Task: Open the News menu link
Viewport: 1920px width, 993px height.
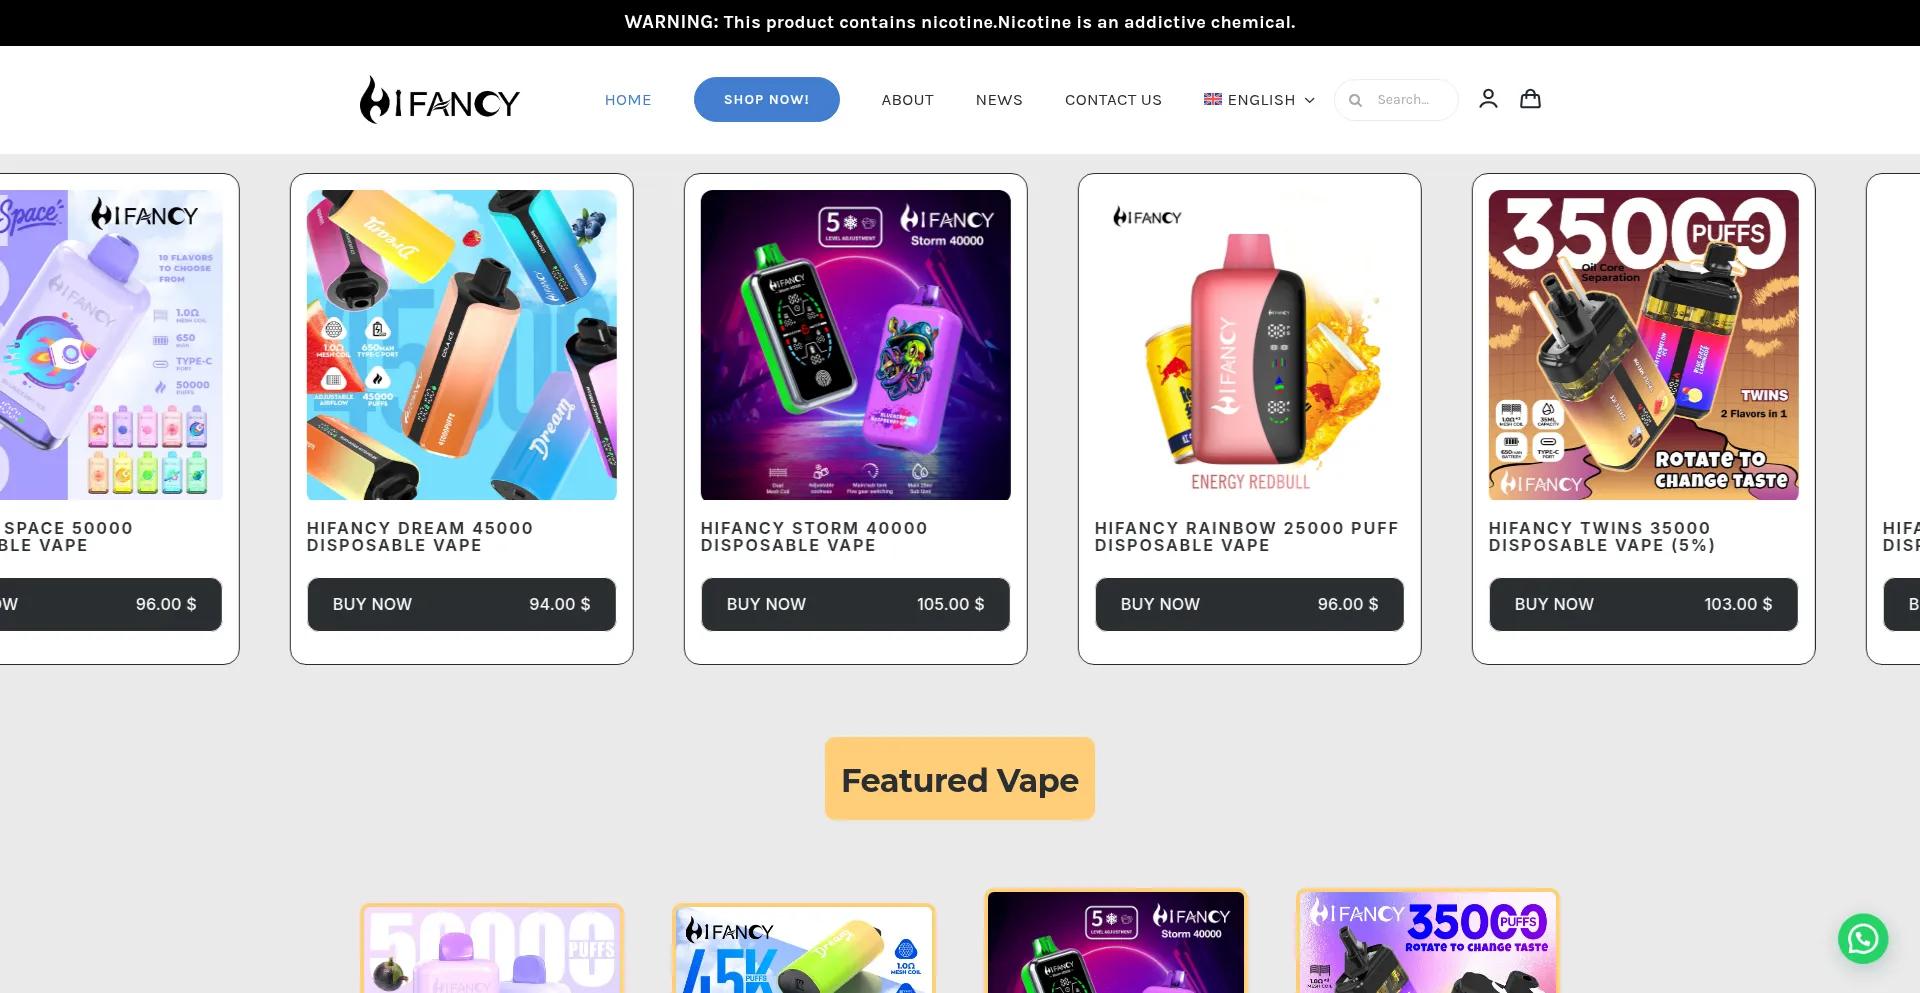Action: click(999, 100)
